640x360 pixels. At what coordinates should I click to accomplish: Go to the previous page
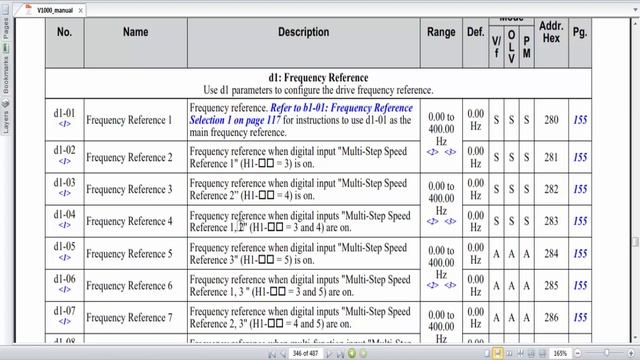[x=283, y=354]
